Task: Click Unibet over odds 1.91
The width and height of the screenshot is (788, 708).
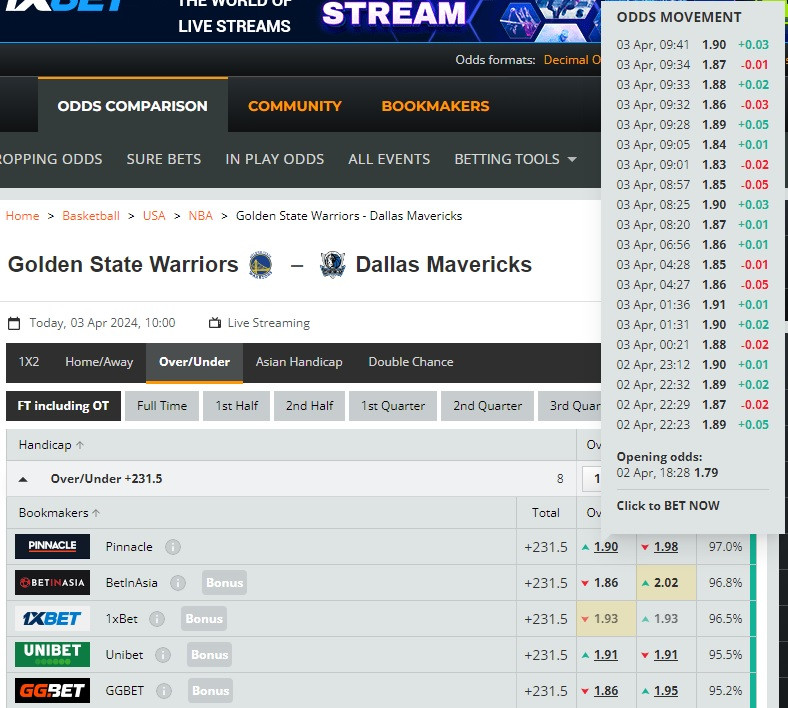Action: pyautogui.click(x=606, y=655)
